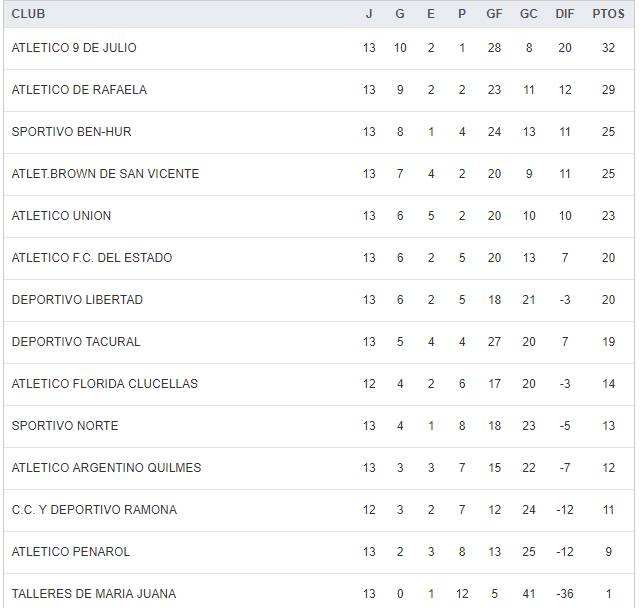
Task: Open C.C. y Deportivo Ramona entry
Action: pos(94,510)
